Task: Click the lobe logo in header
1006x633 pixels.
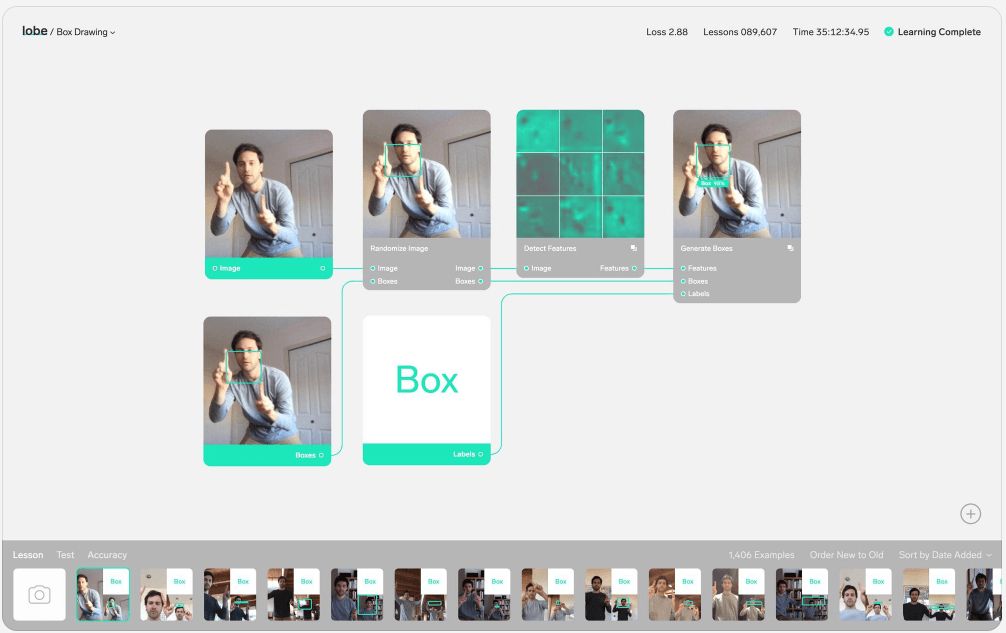Action: click(x=34, y=31)
